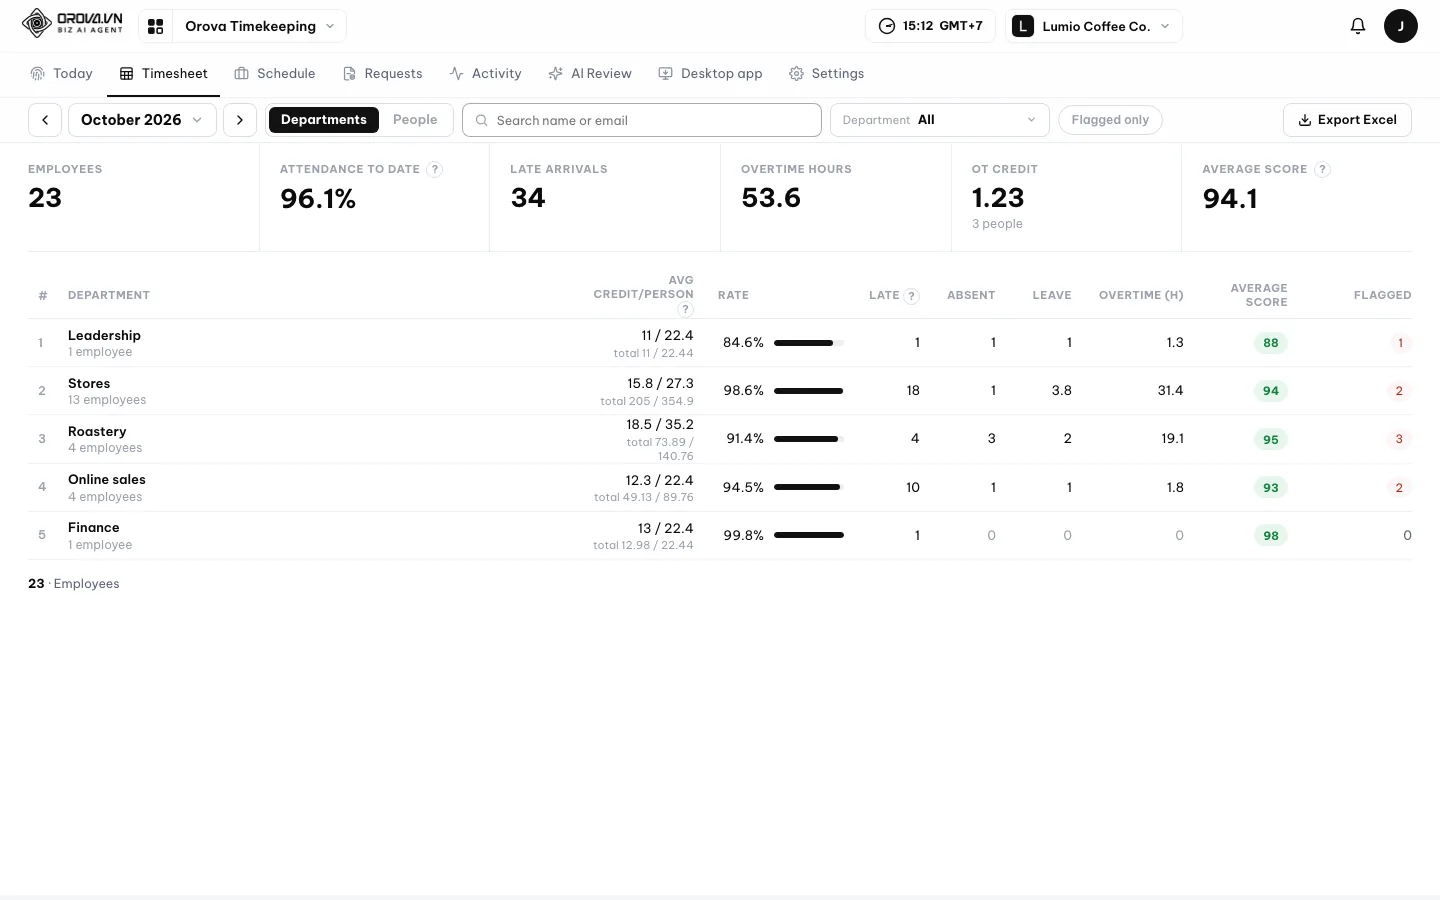Click the Online sales department name
The height and width of the screenshot is (900, 1440).
click(107, 480)
